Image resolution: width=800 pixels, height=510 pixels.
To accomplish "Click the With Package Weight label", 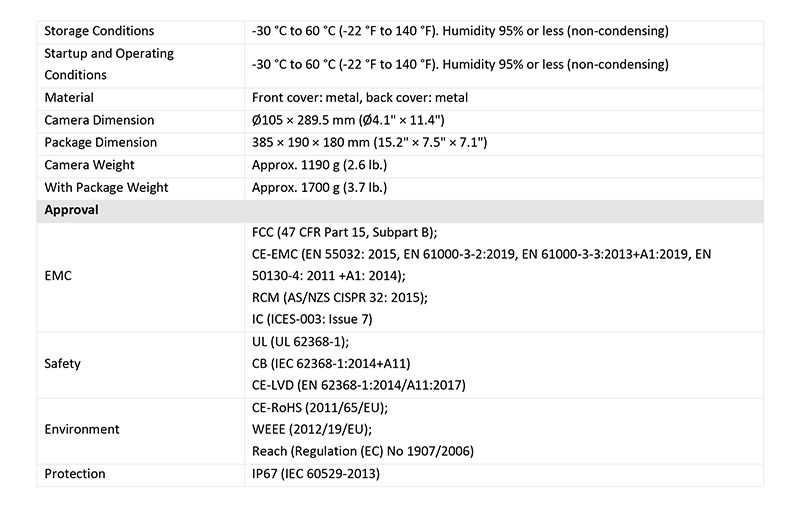I will point(107,187).
